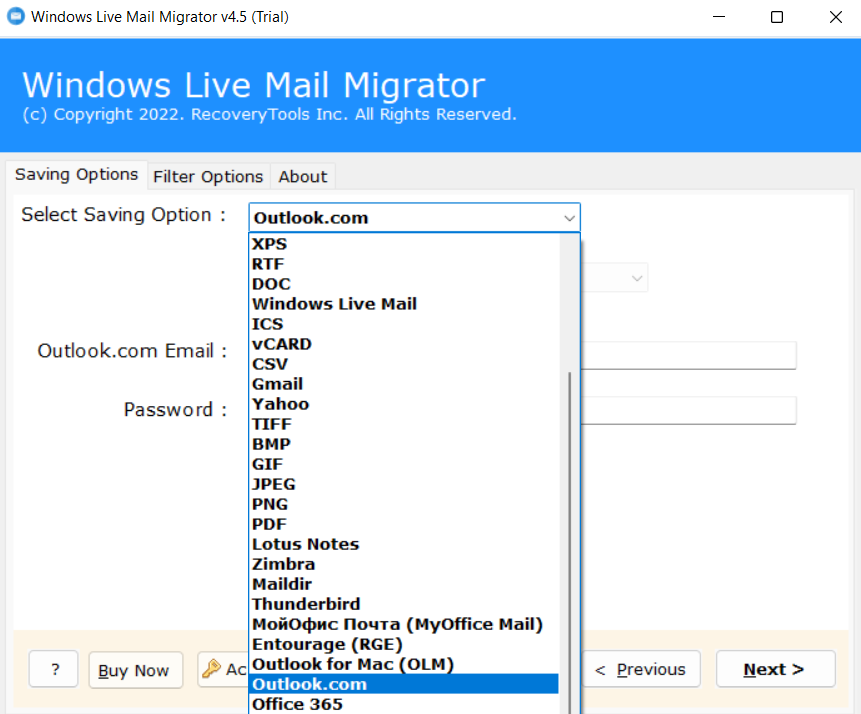Go back with the Previous button
Image resolution: width=861 pixels, height=714 pixels.
(x=640, y=669)
